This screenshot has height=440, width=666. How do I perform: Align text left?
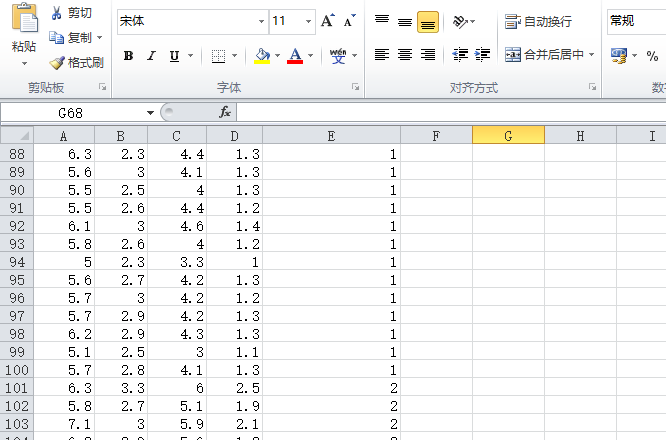382,55
